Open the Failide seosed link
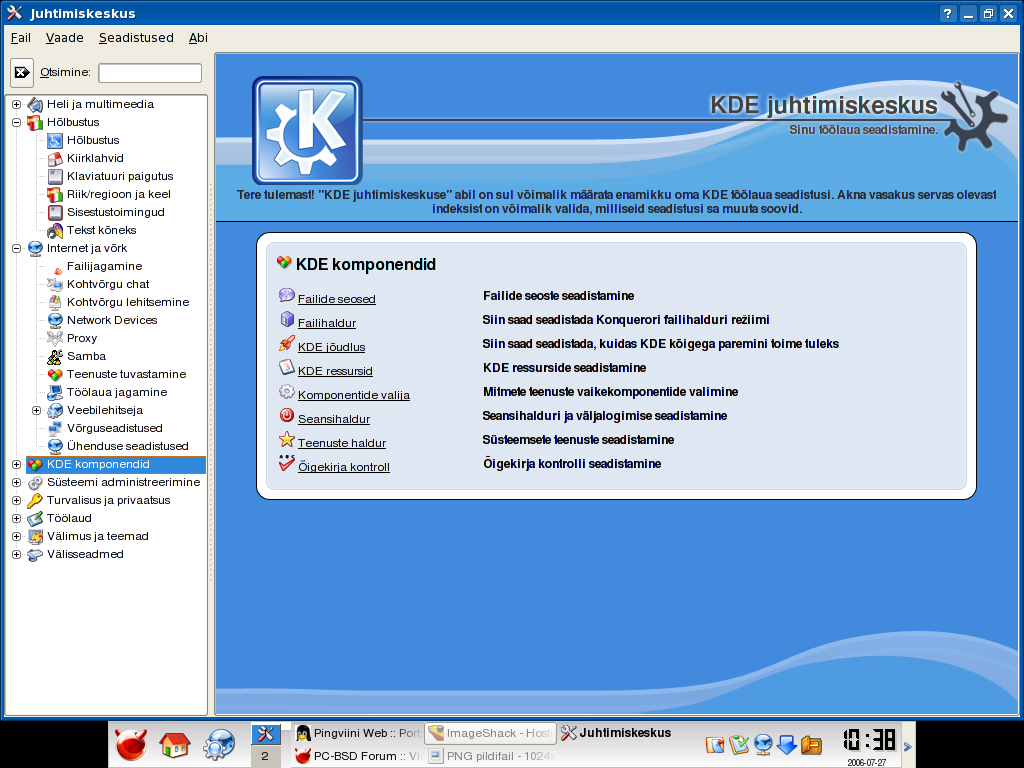This screenshot has width=1024, height=768. (x=336, y=299)
